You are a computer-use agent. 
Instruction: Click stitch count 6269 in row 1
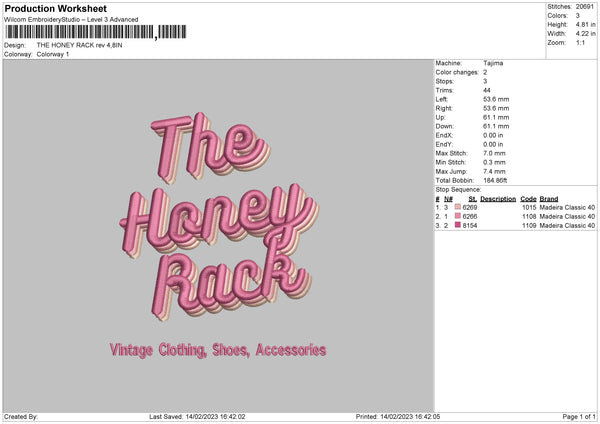(470, 207)
